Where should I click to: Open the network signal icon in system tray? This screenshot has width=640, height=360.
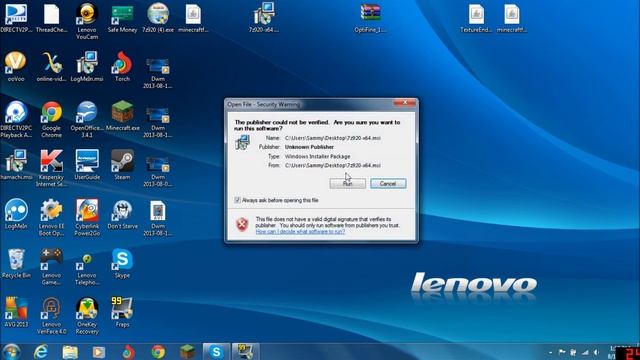[x=585, y=352]
